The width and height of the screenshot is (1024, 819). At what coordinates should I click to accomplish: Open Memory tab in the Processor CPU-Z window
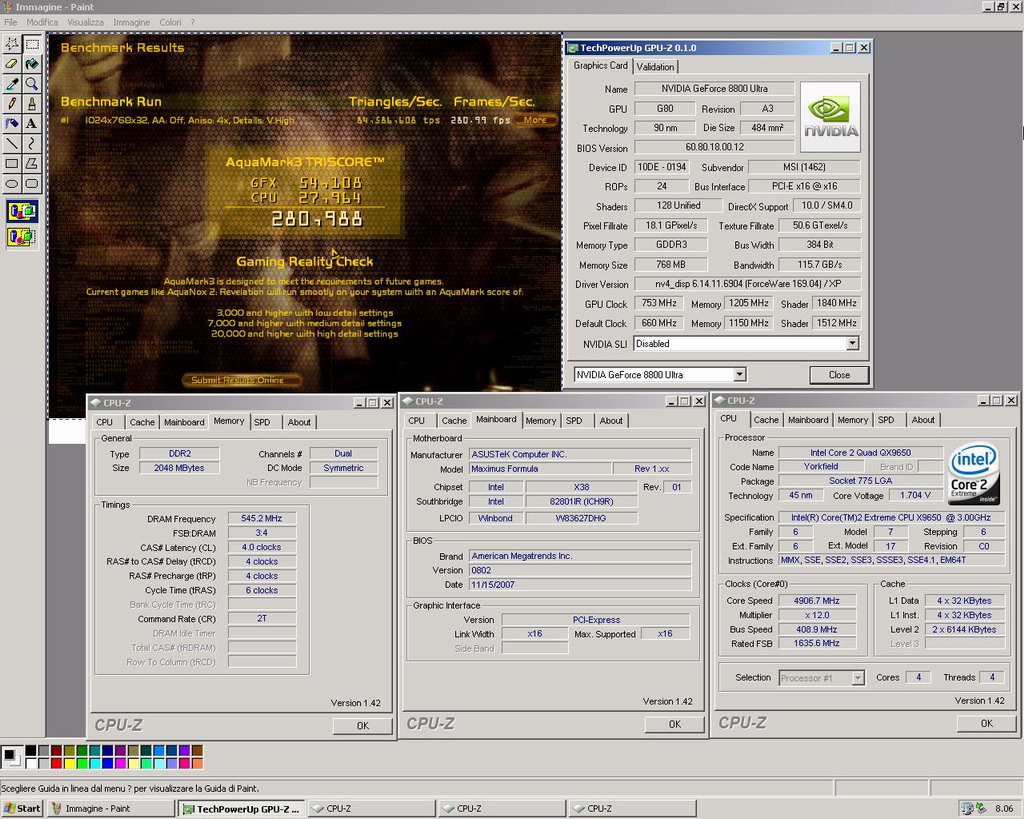[x=852, y=420]
